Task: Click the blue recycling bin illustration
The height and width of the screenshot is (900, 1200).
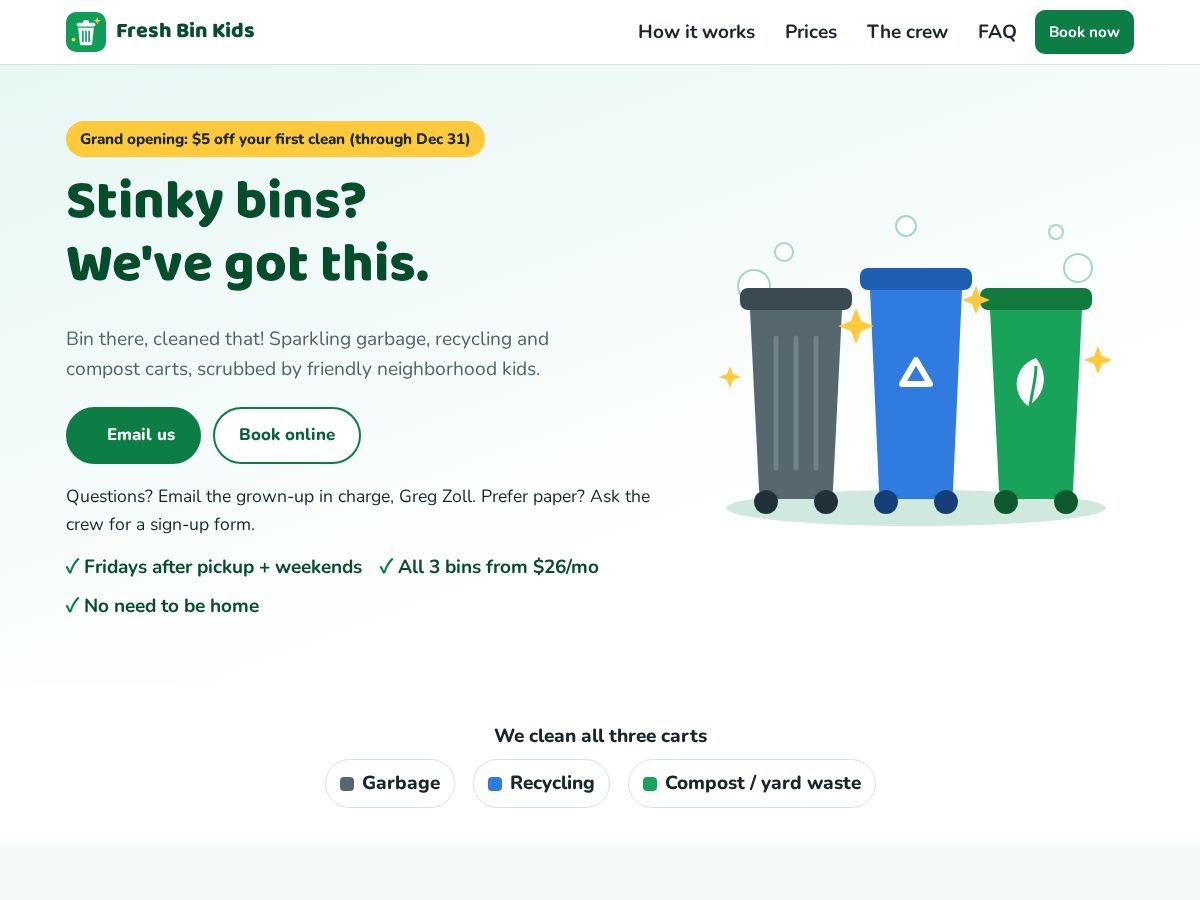Action: pyautogui.click(x=916, y=390)
